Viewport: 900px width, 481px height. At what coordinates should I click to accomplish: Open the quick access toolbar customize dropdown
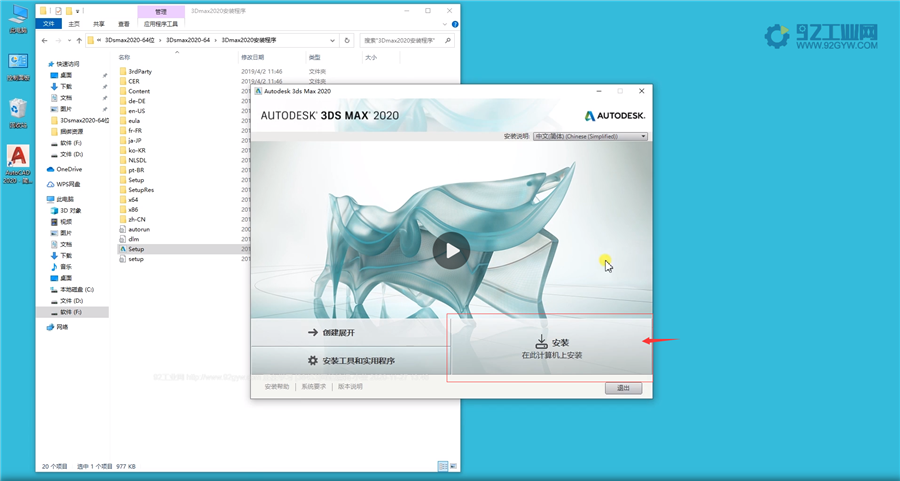tap(77, 11)
